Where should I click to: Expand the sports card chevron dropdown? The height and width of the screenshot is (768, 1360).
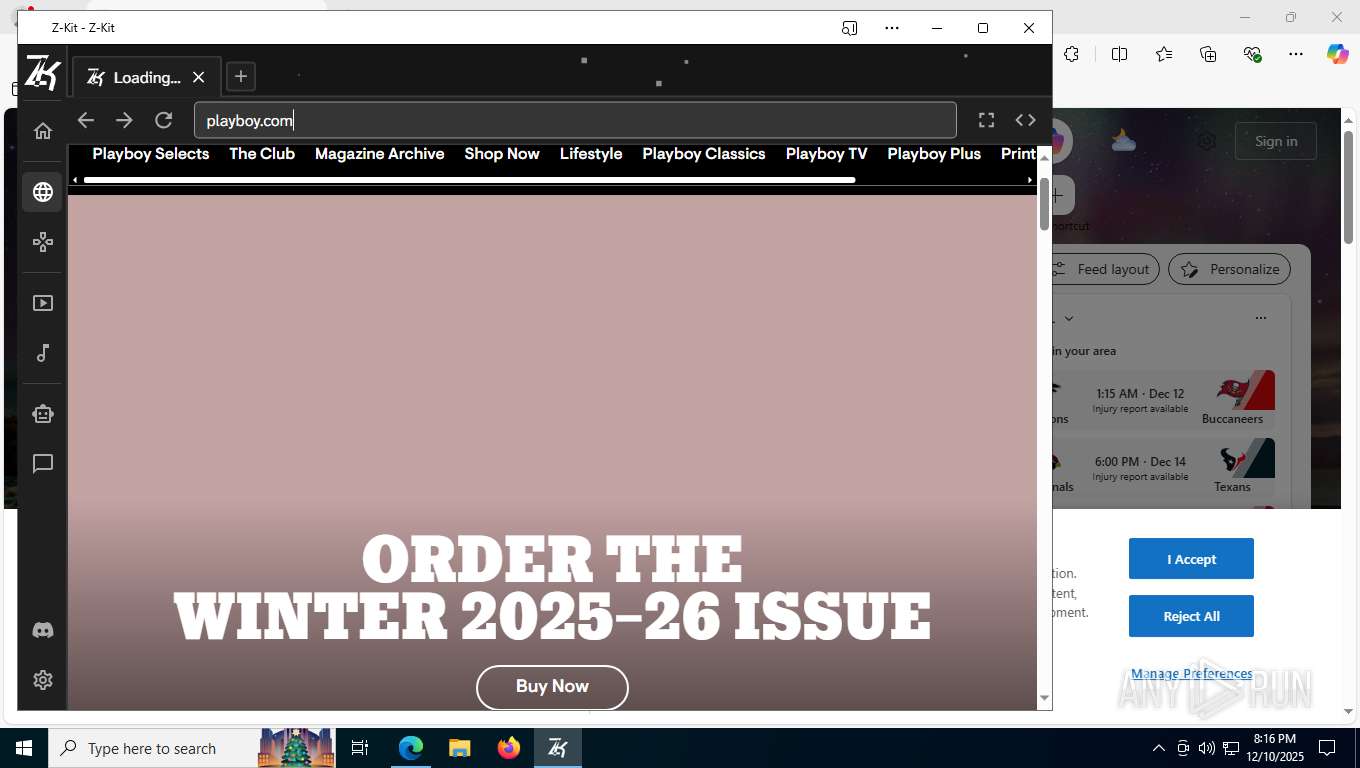pos(1069,318)
